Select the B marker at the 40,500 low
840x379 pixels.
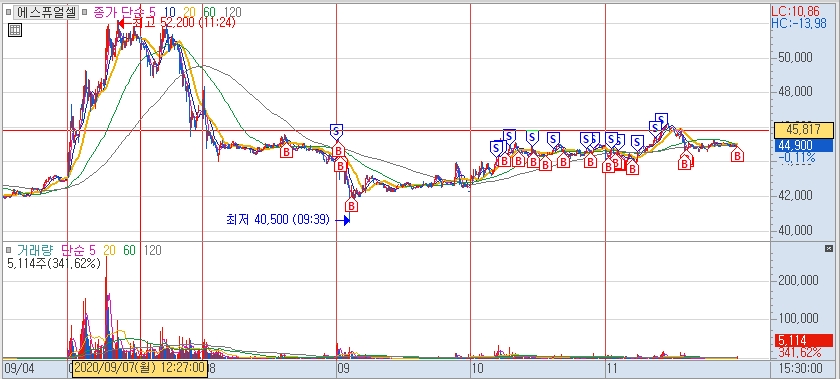point(351,205)
